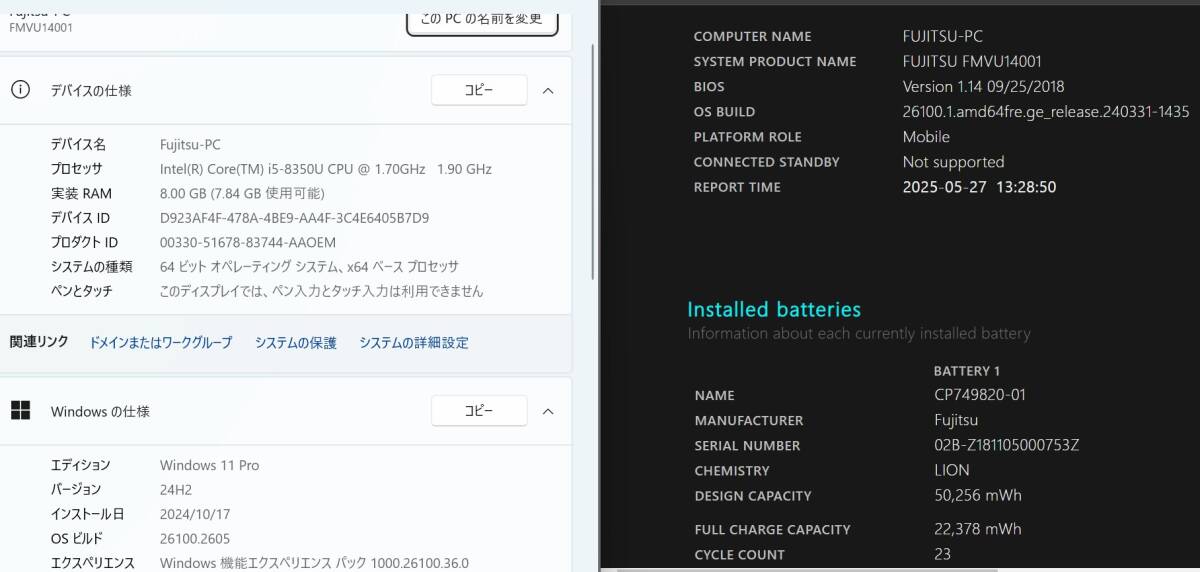Click the BIOS Version 1.14 value

983,87
